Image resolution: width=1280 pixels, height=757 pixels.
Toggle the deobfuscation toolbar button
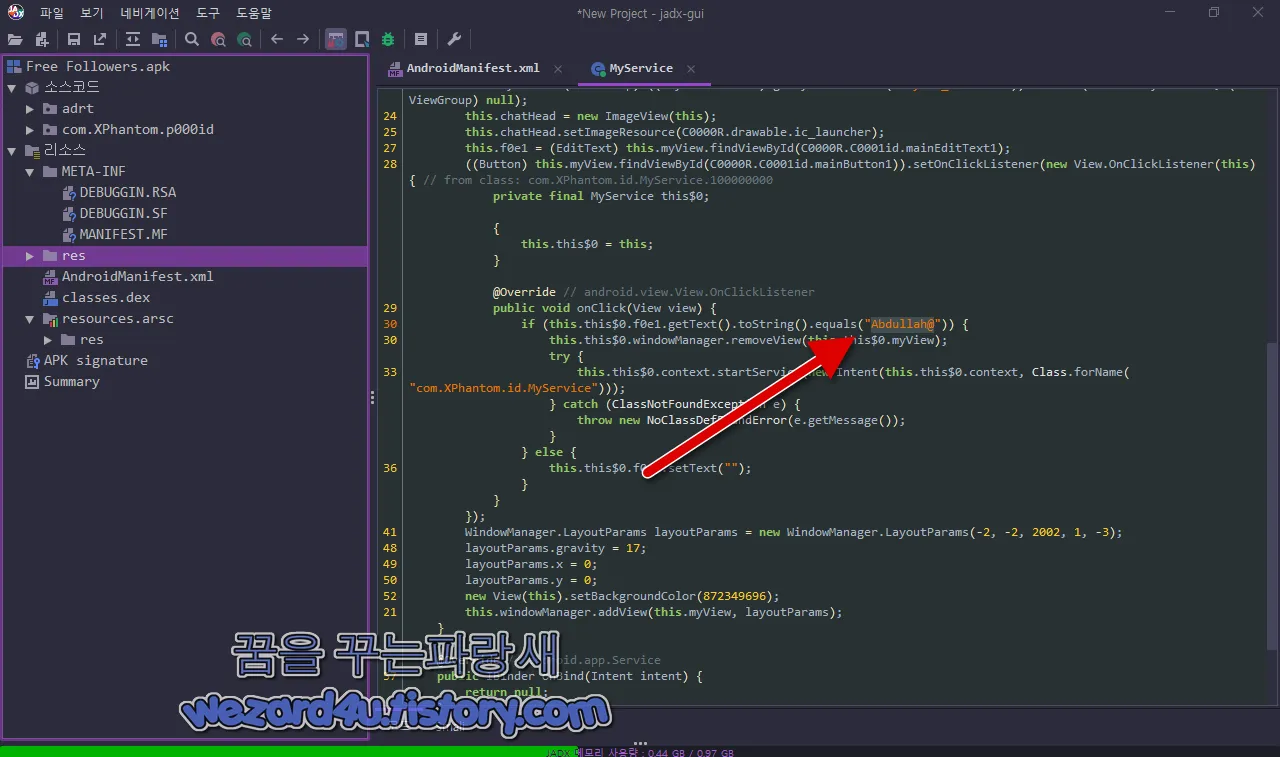coord(336,39)
